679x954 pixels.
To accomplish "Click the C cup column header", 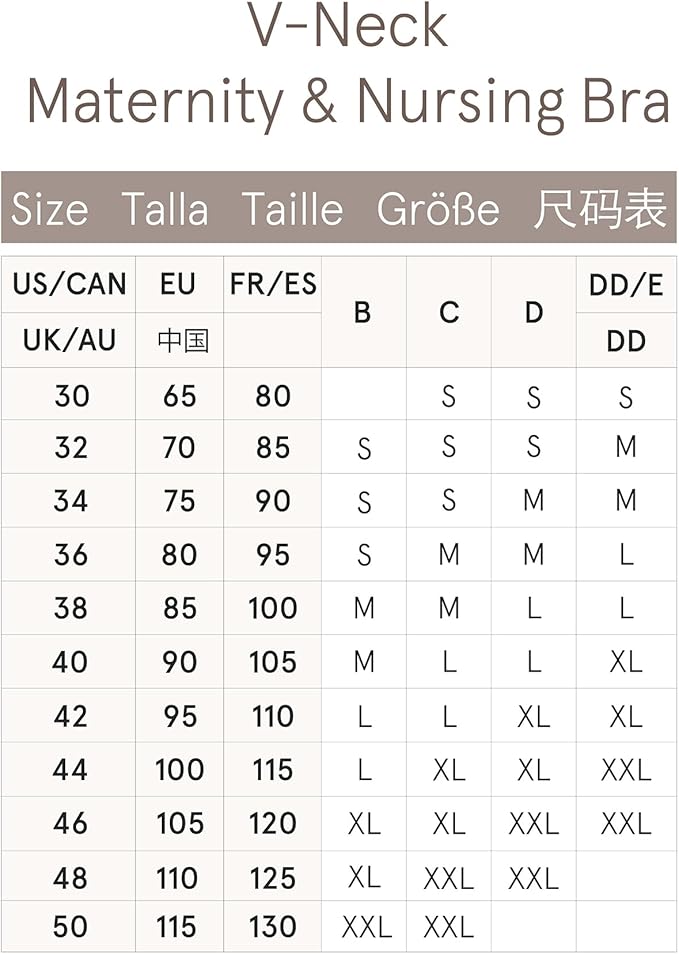I will (449, 312).
